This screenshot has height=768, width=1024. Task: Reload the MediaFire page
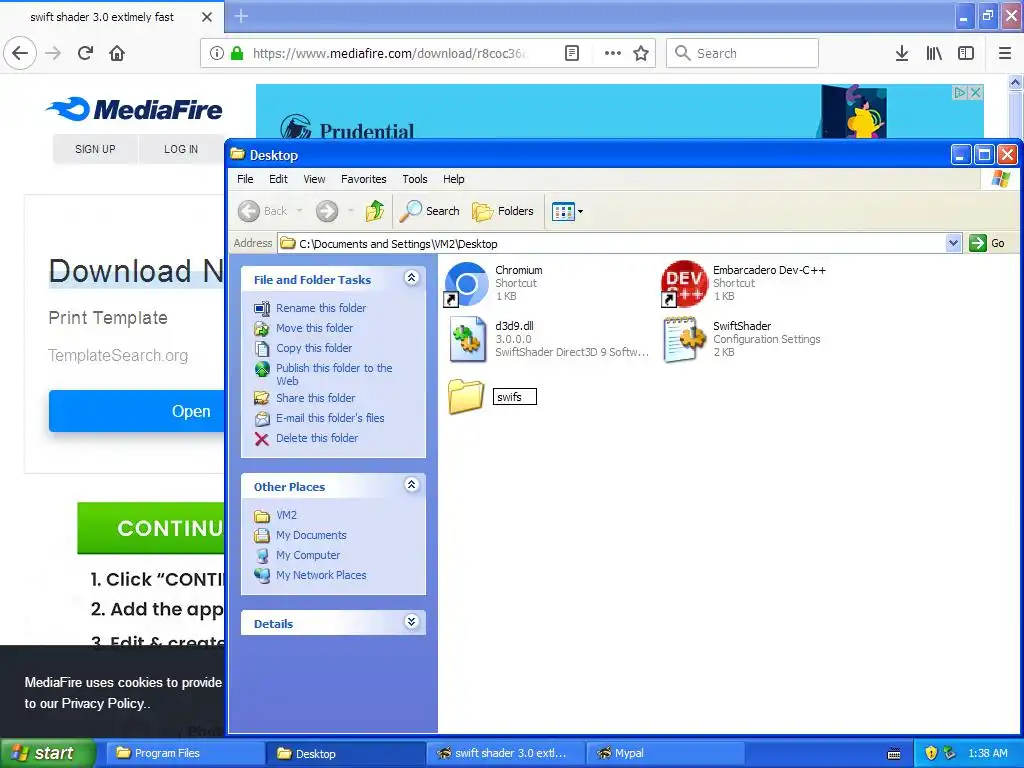click(x=86, y=53)
